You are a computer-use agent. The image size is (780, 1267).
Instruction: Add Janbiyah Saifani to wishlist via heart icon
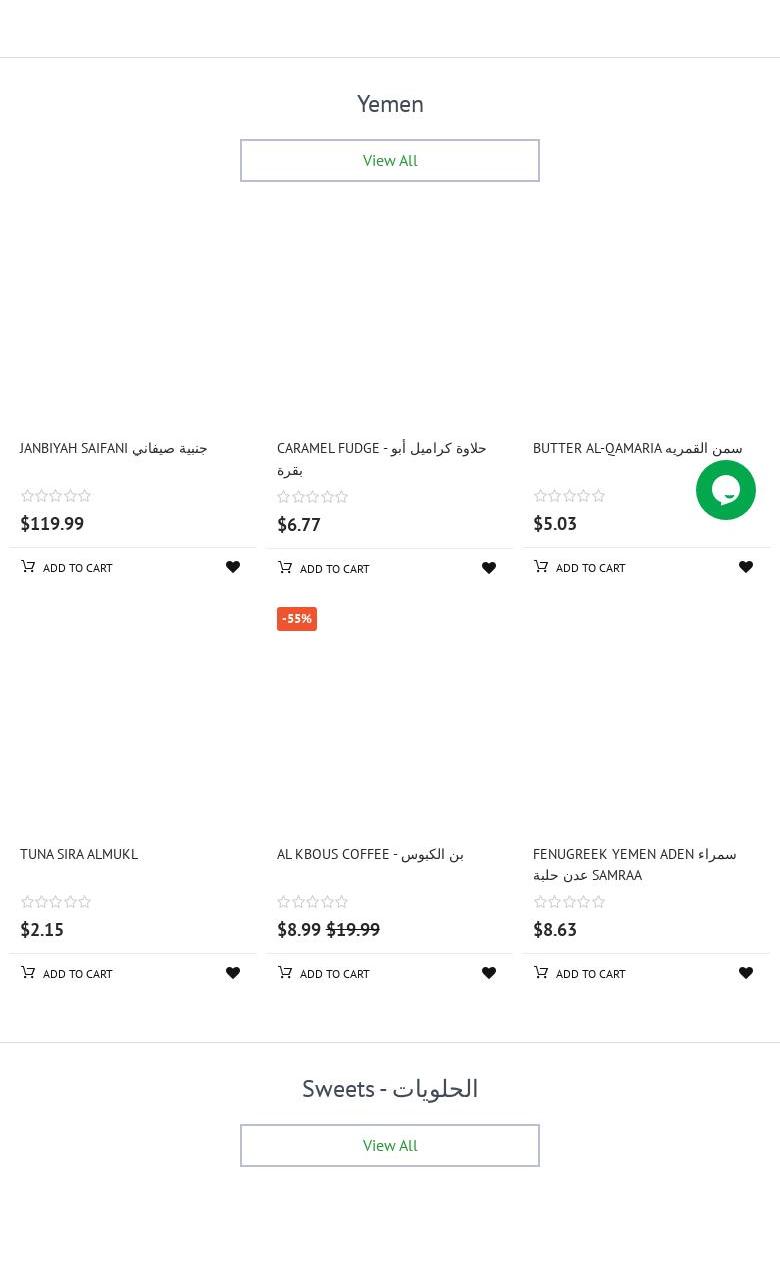click(233, 567)
